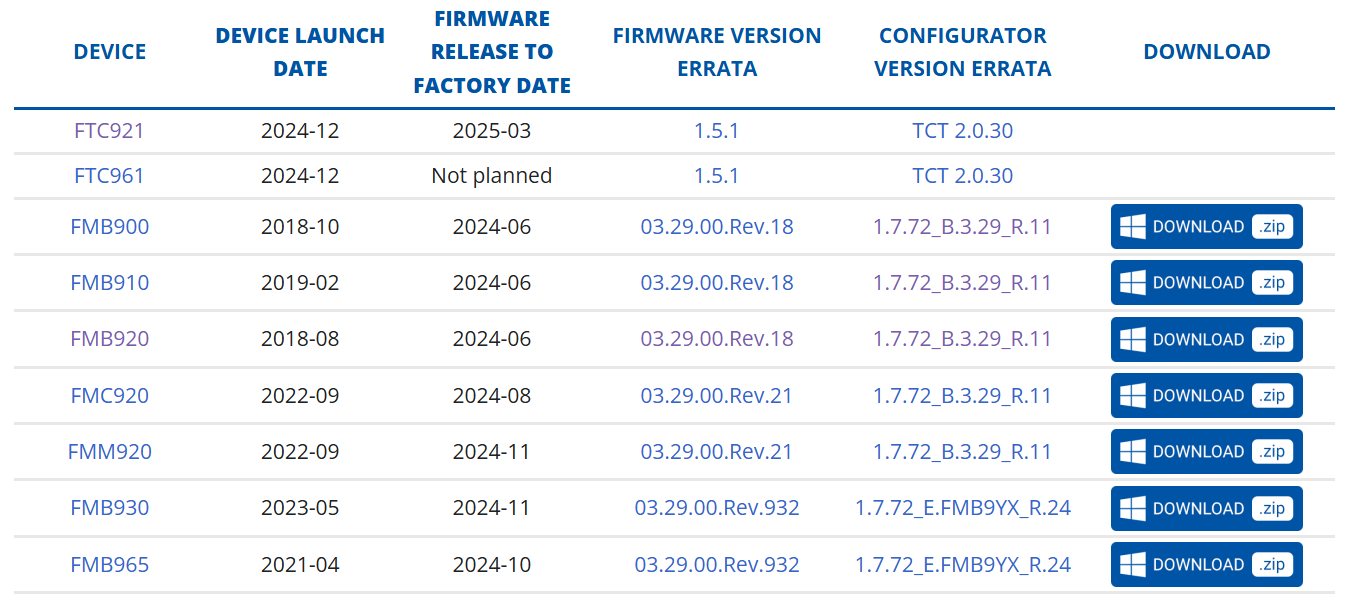The height and width of the screenshot is (607, 1361).
Task: Open FMM920 configurator errata 1.7.72_B.3.29_R.11
Action: coord(963,452)
